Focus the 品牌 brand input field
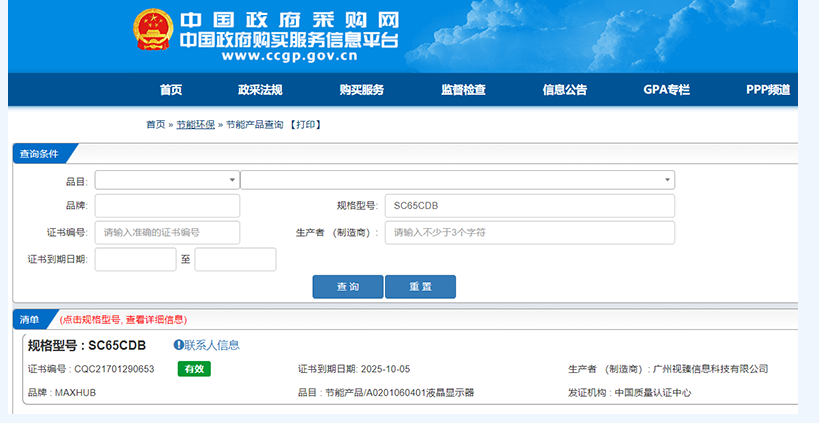 point(167,206)
